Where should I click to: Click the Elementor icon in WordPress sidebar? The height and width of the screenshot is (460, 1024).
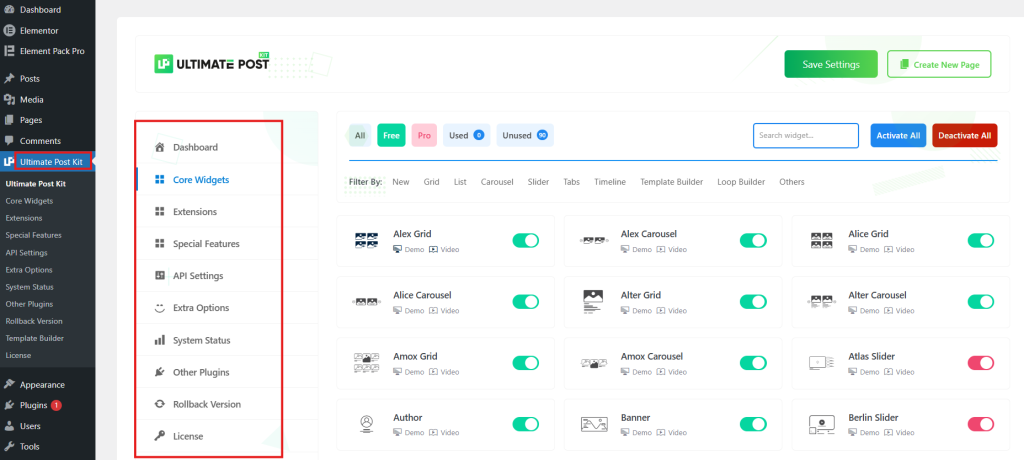click(x=9, y=31)
